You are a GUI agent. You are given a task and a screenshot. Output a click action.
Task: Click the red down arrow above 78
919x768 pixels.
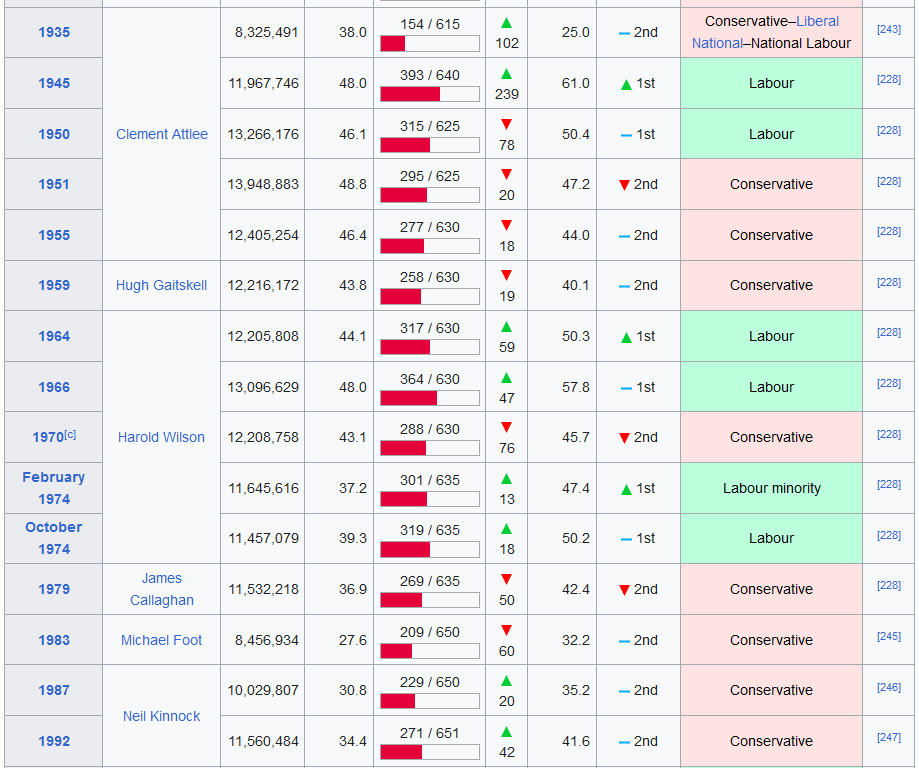[x=506, y=124]
